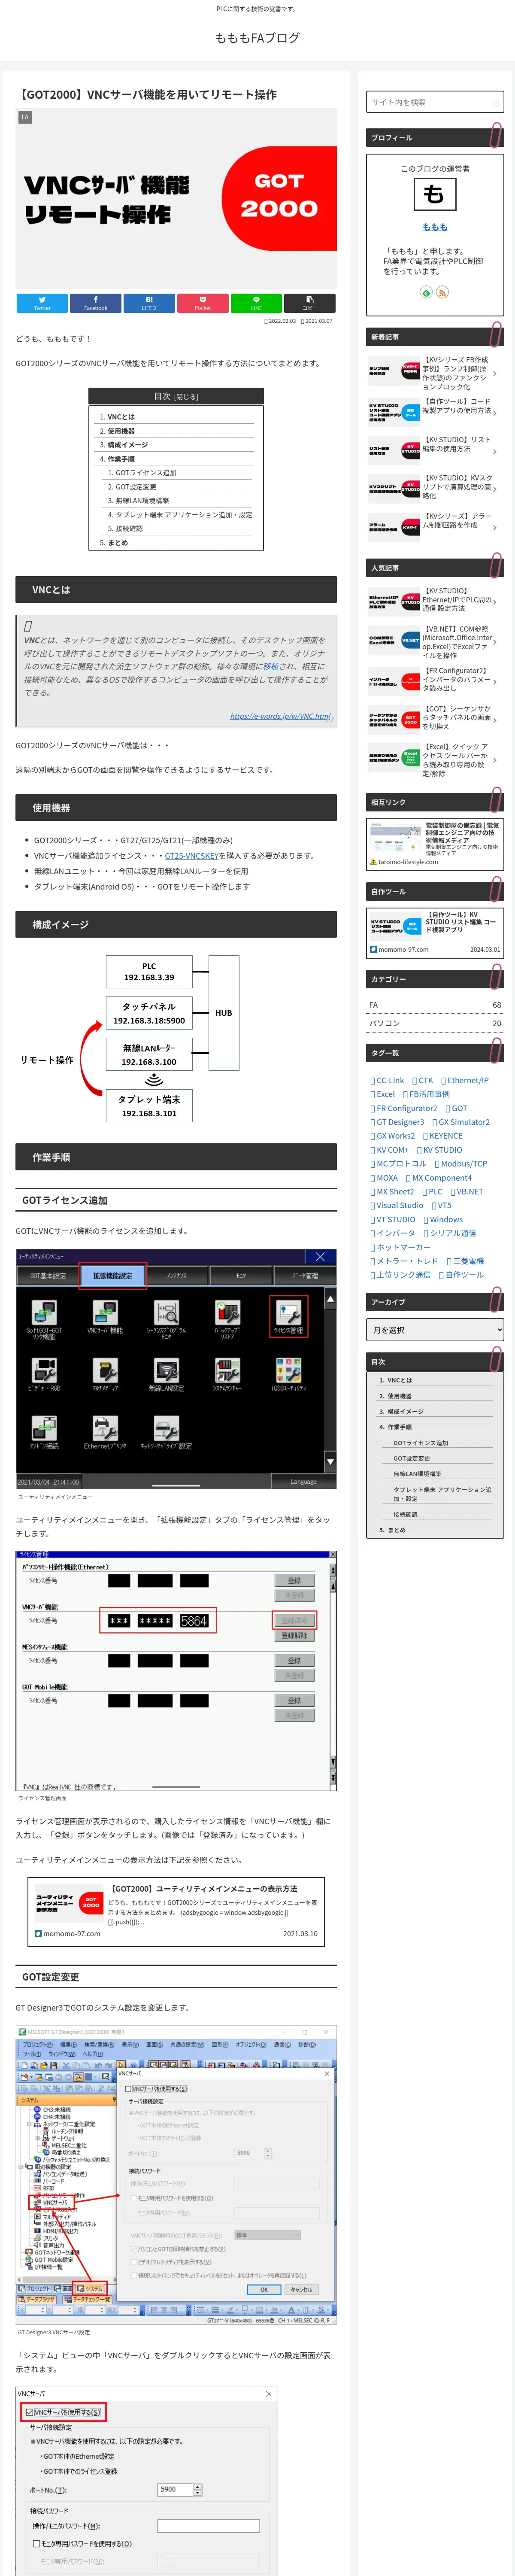Open the FA category with 68 posts
The height and width of the screenshot is (2576, 515).
435,1005
